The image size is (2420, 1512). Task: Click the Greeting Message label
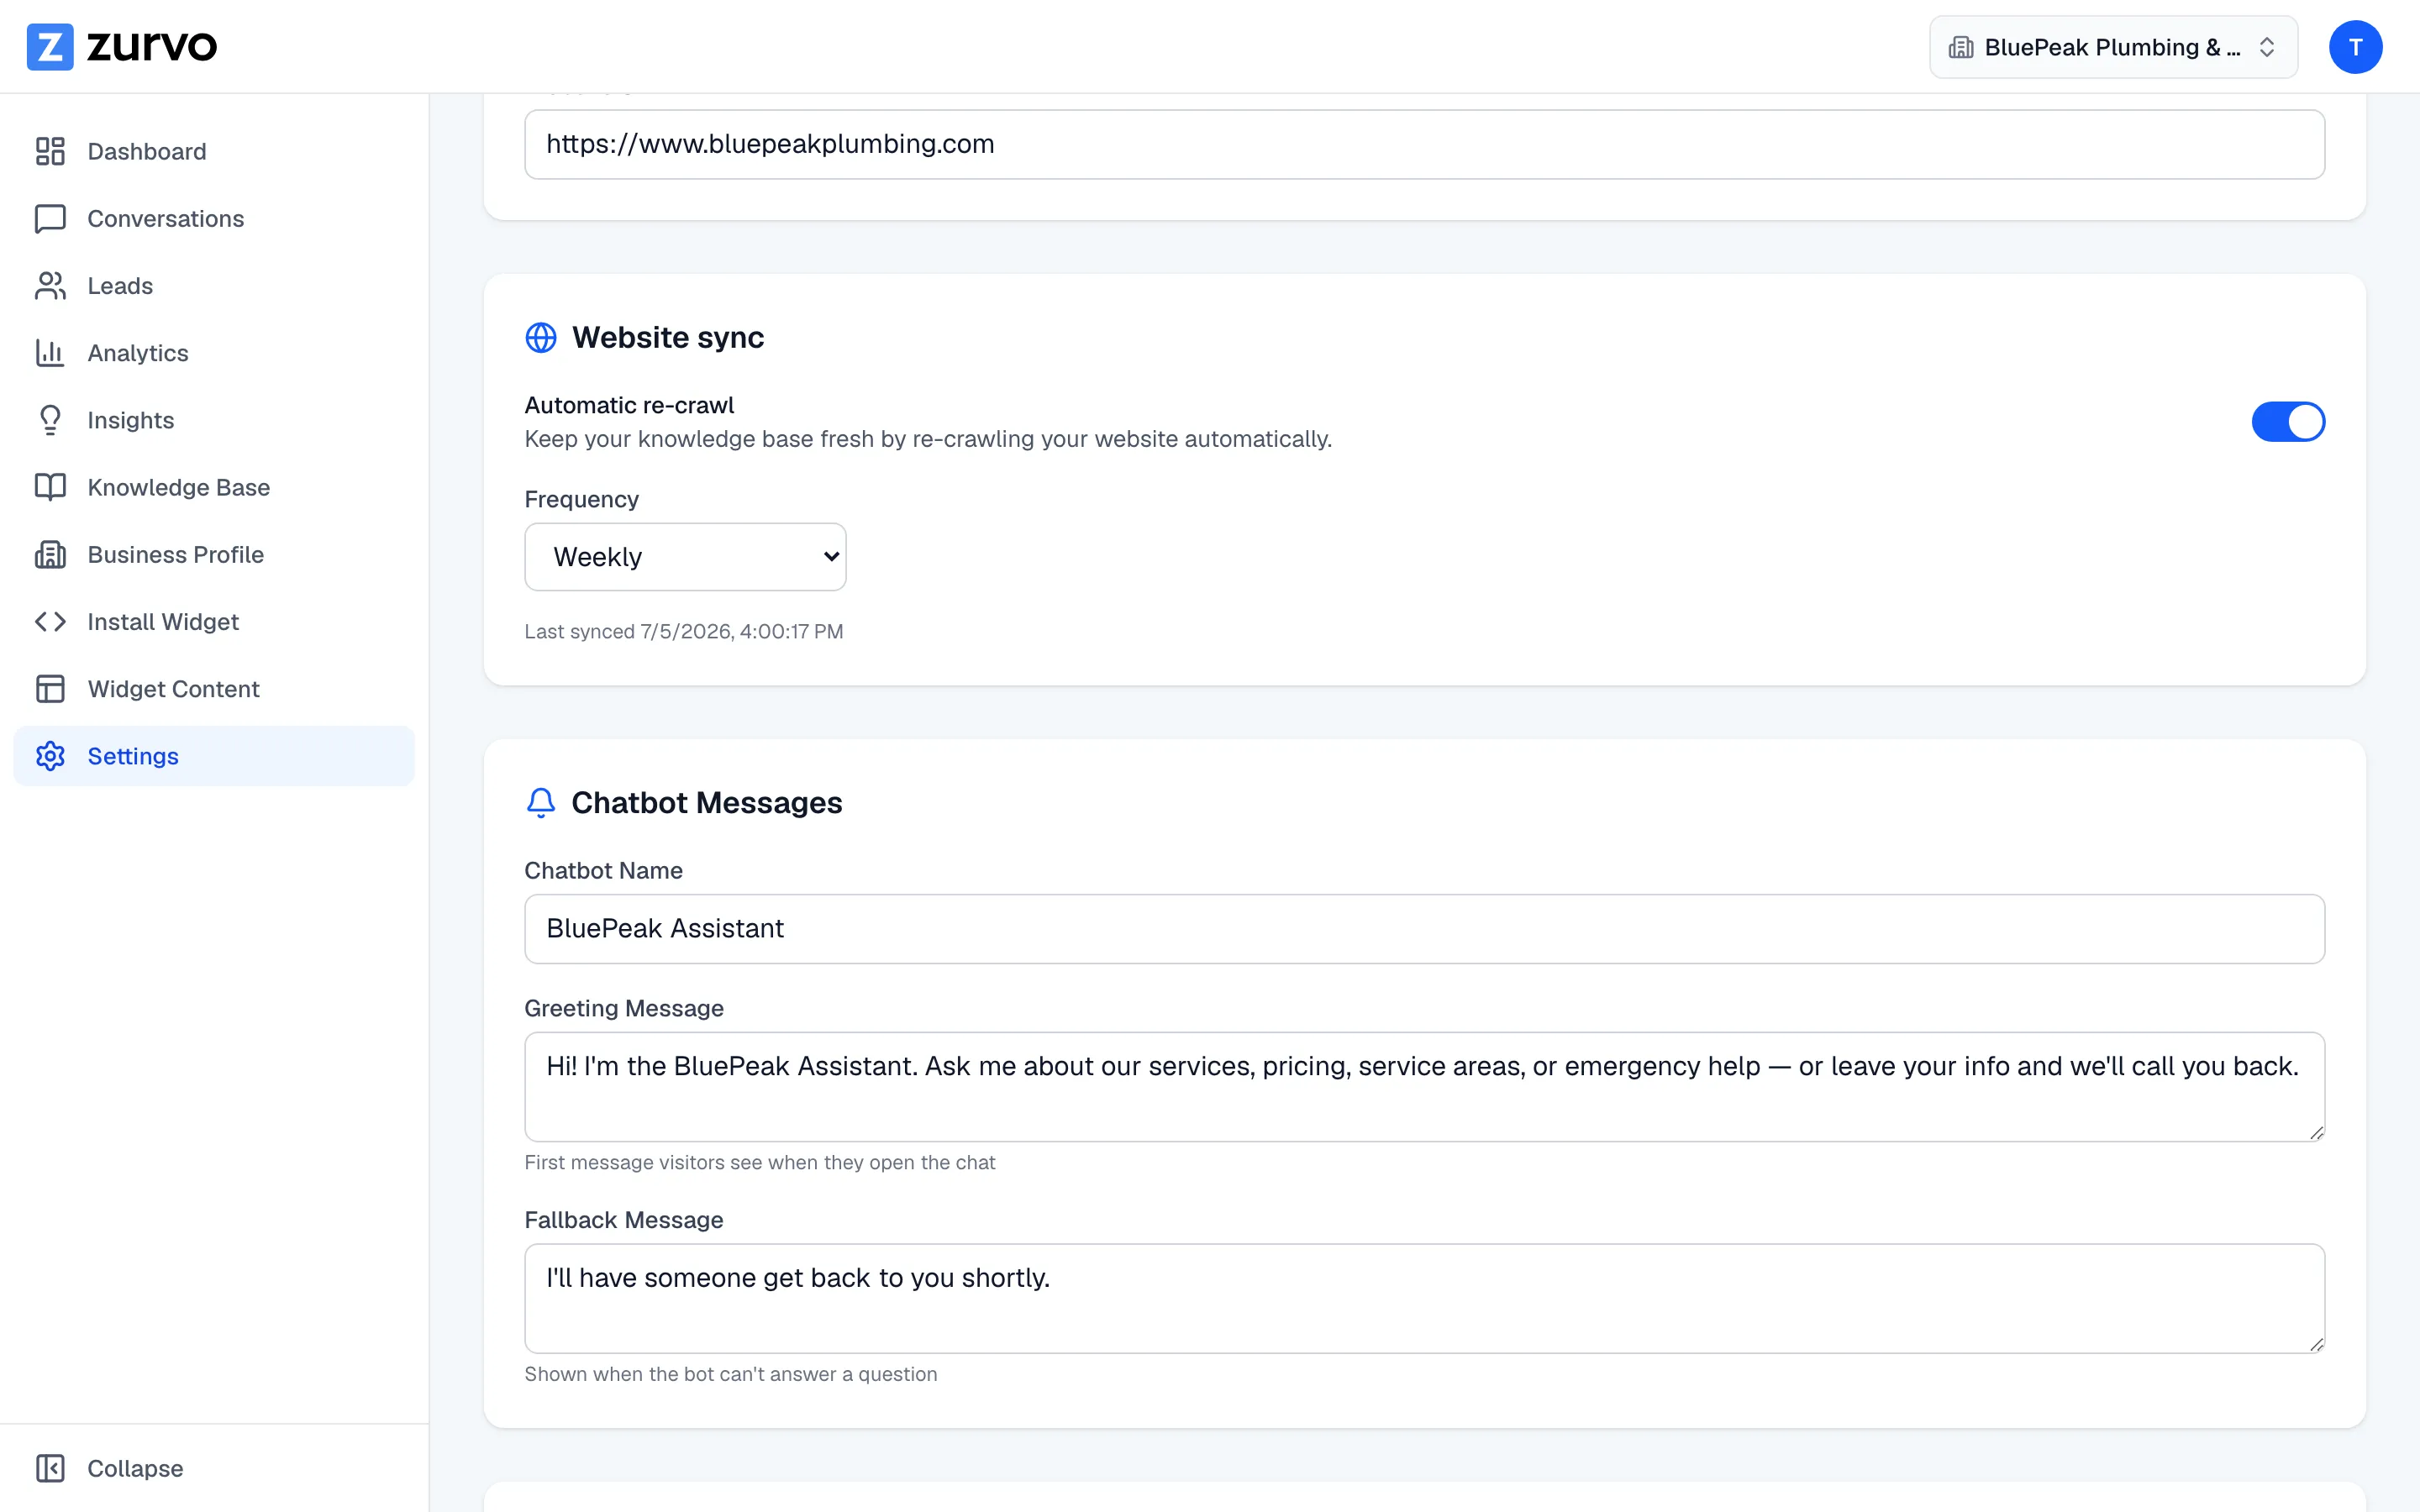[x=624, y=1009]
